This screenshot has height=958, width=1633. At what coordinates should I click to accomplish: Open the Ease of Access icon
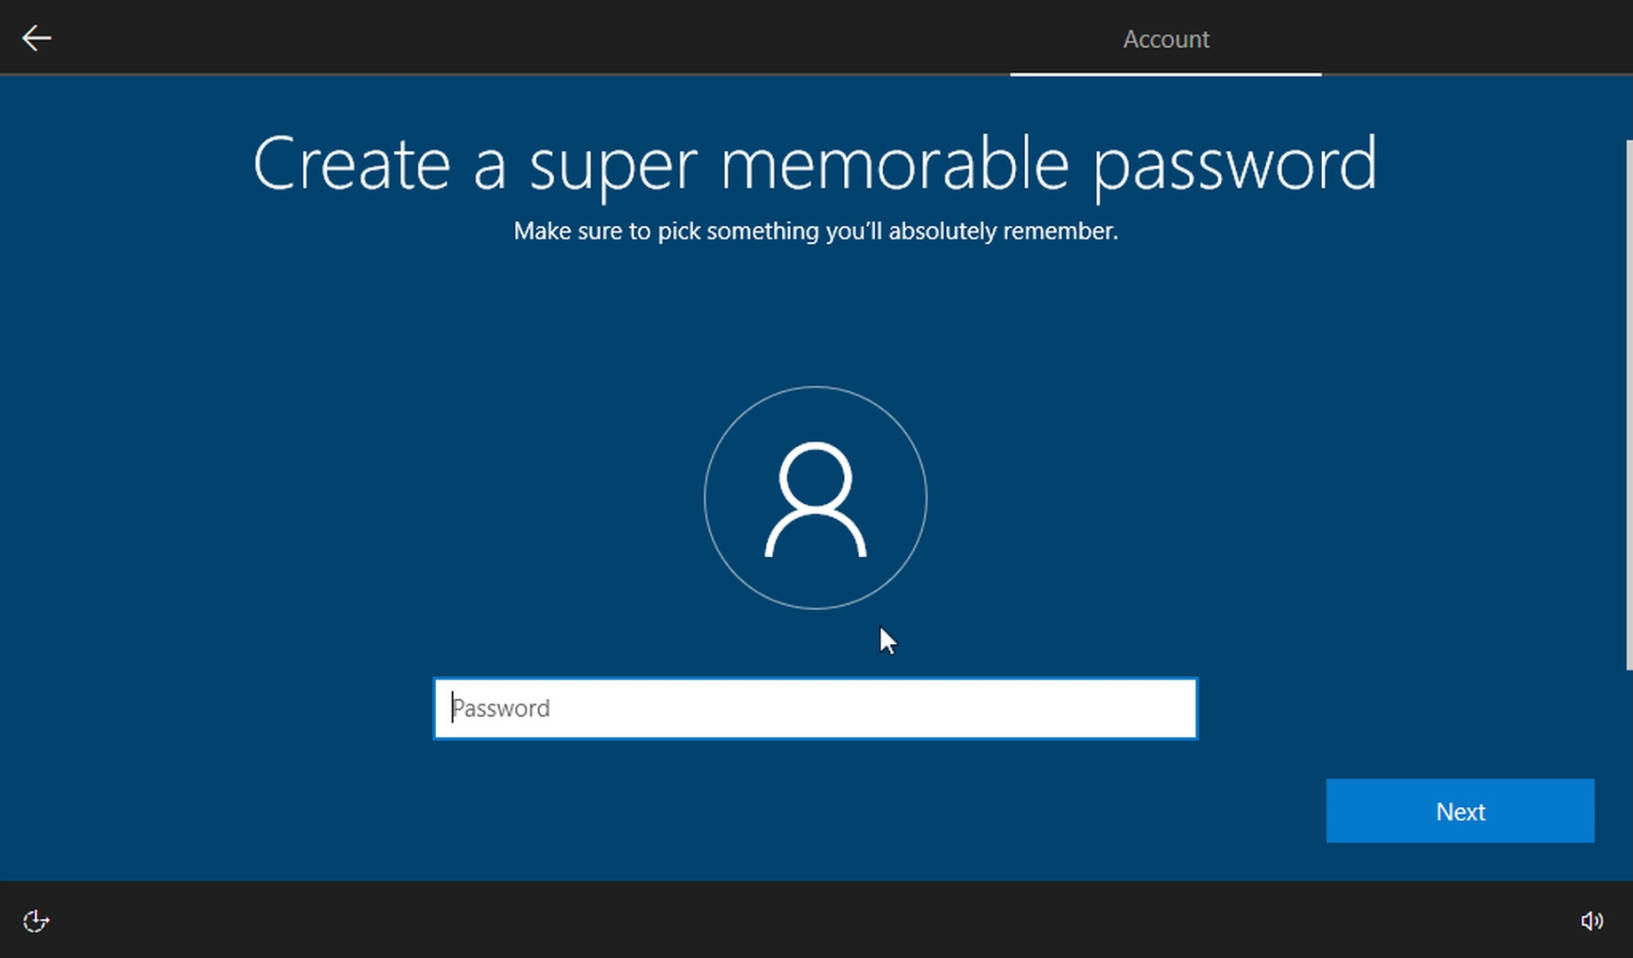(36, 920)
